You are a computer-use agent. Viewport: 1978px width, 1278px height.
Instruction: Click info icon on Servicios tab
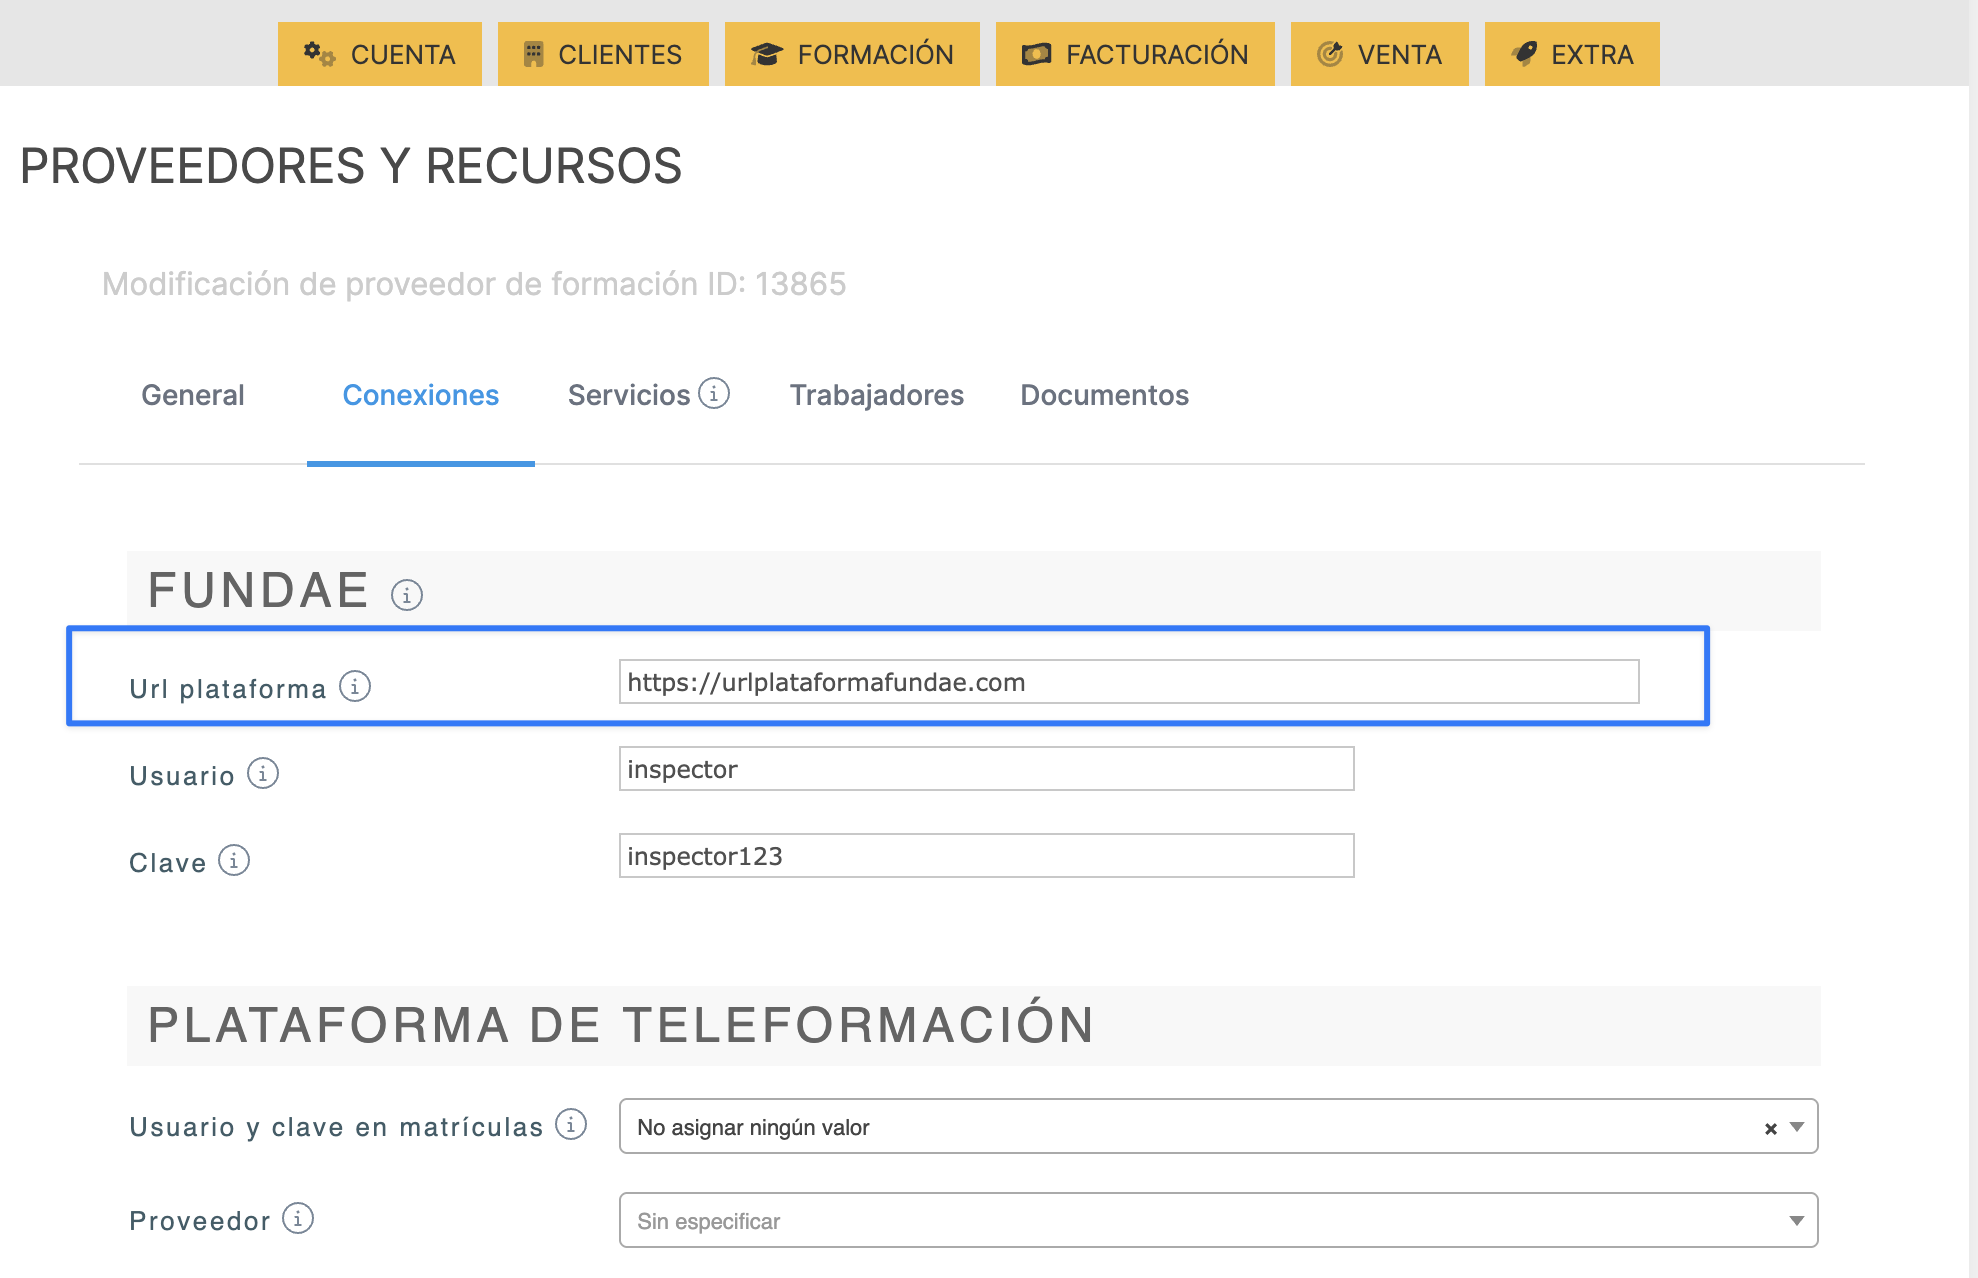(x=714, y=393)
